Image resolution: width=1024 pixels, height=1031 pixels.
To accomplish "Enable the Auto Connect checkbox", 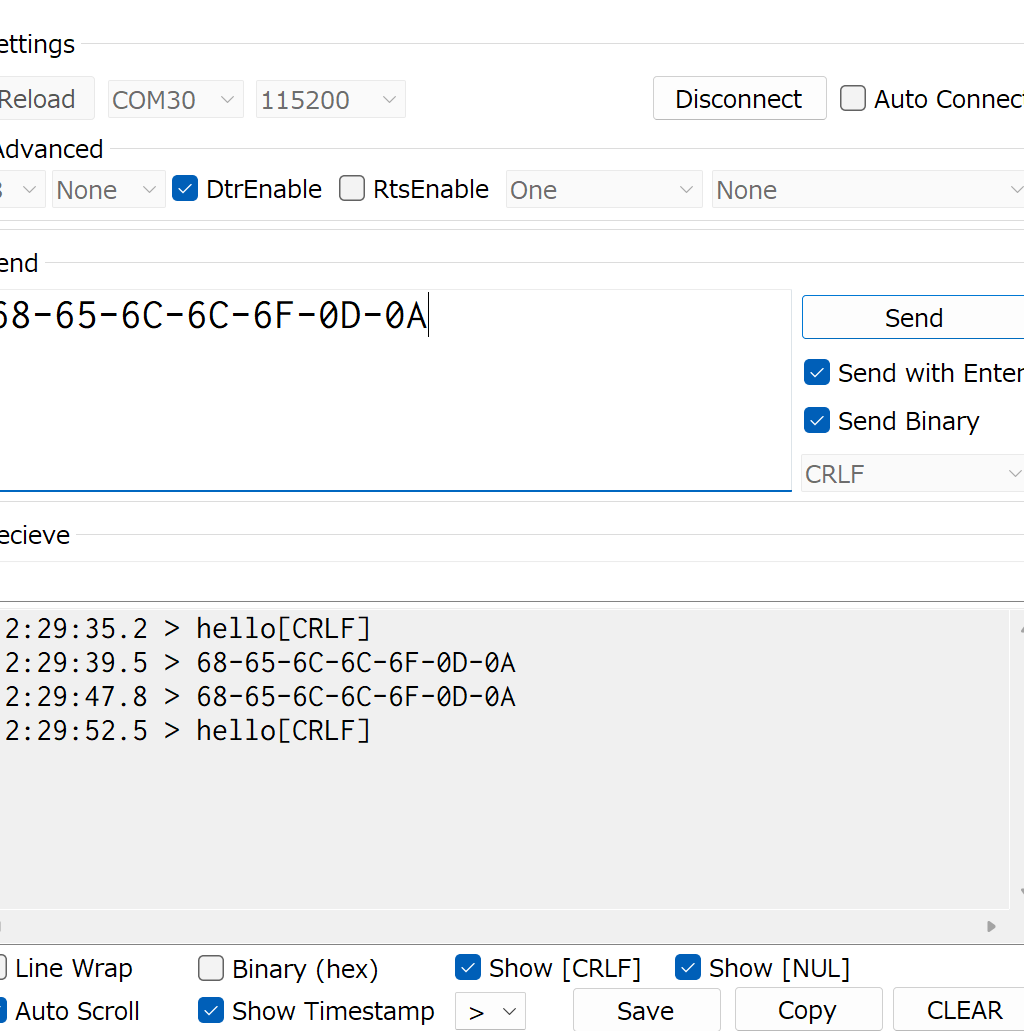I will tap(853, 99).
